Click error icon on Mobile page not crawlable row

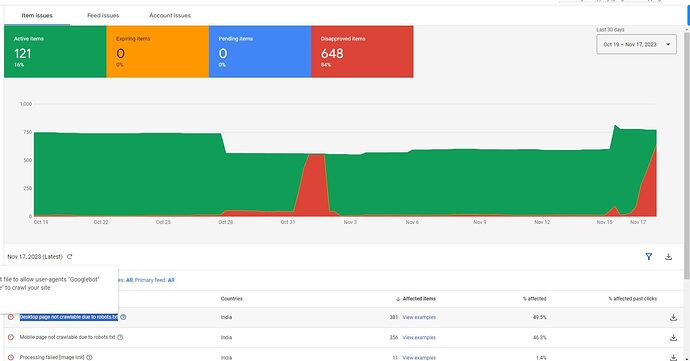tap(11, 337)
